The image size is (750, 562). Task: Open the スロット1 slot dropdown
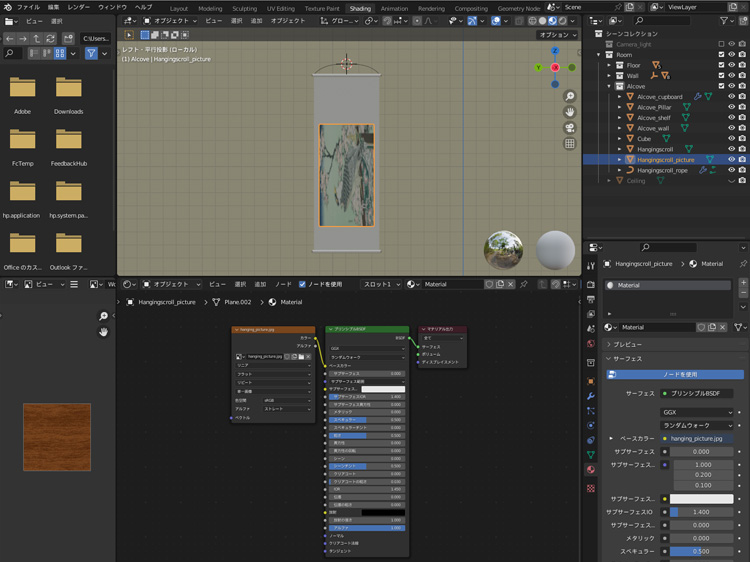point(382,284)
